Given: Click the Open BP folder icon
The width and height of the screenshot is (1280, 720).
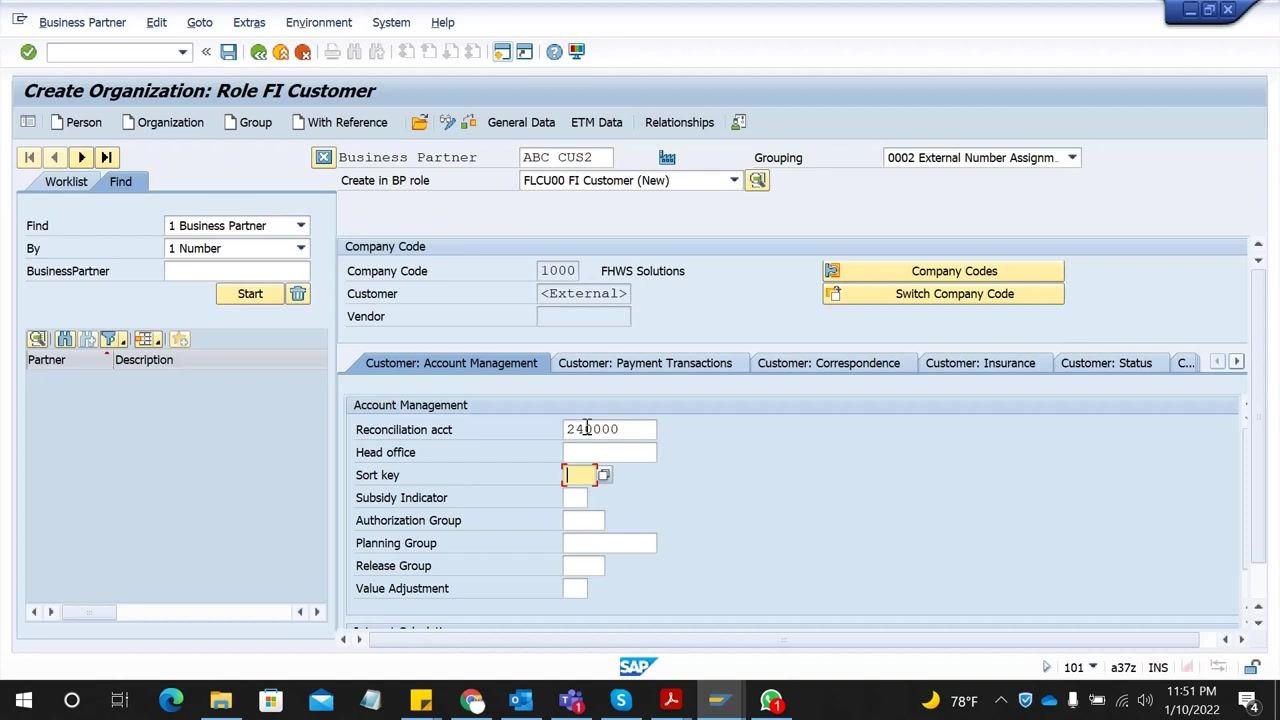Looking at the screenshot, I should click(x=420, y=122).
